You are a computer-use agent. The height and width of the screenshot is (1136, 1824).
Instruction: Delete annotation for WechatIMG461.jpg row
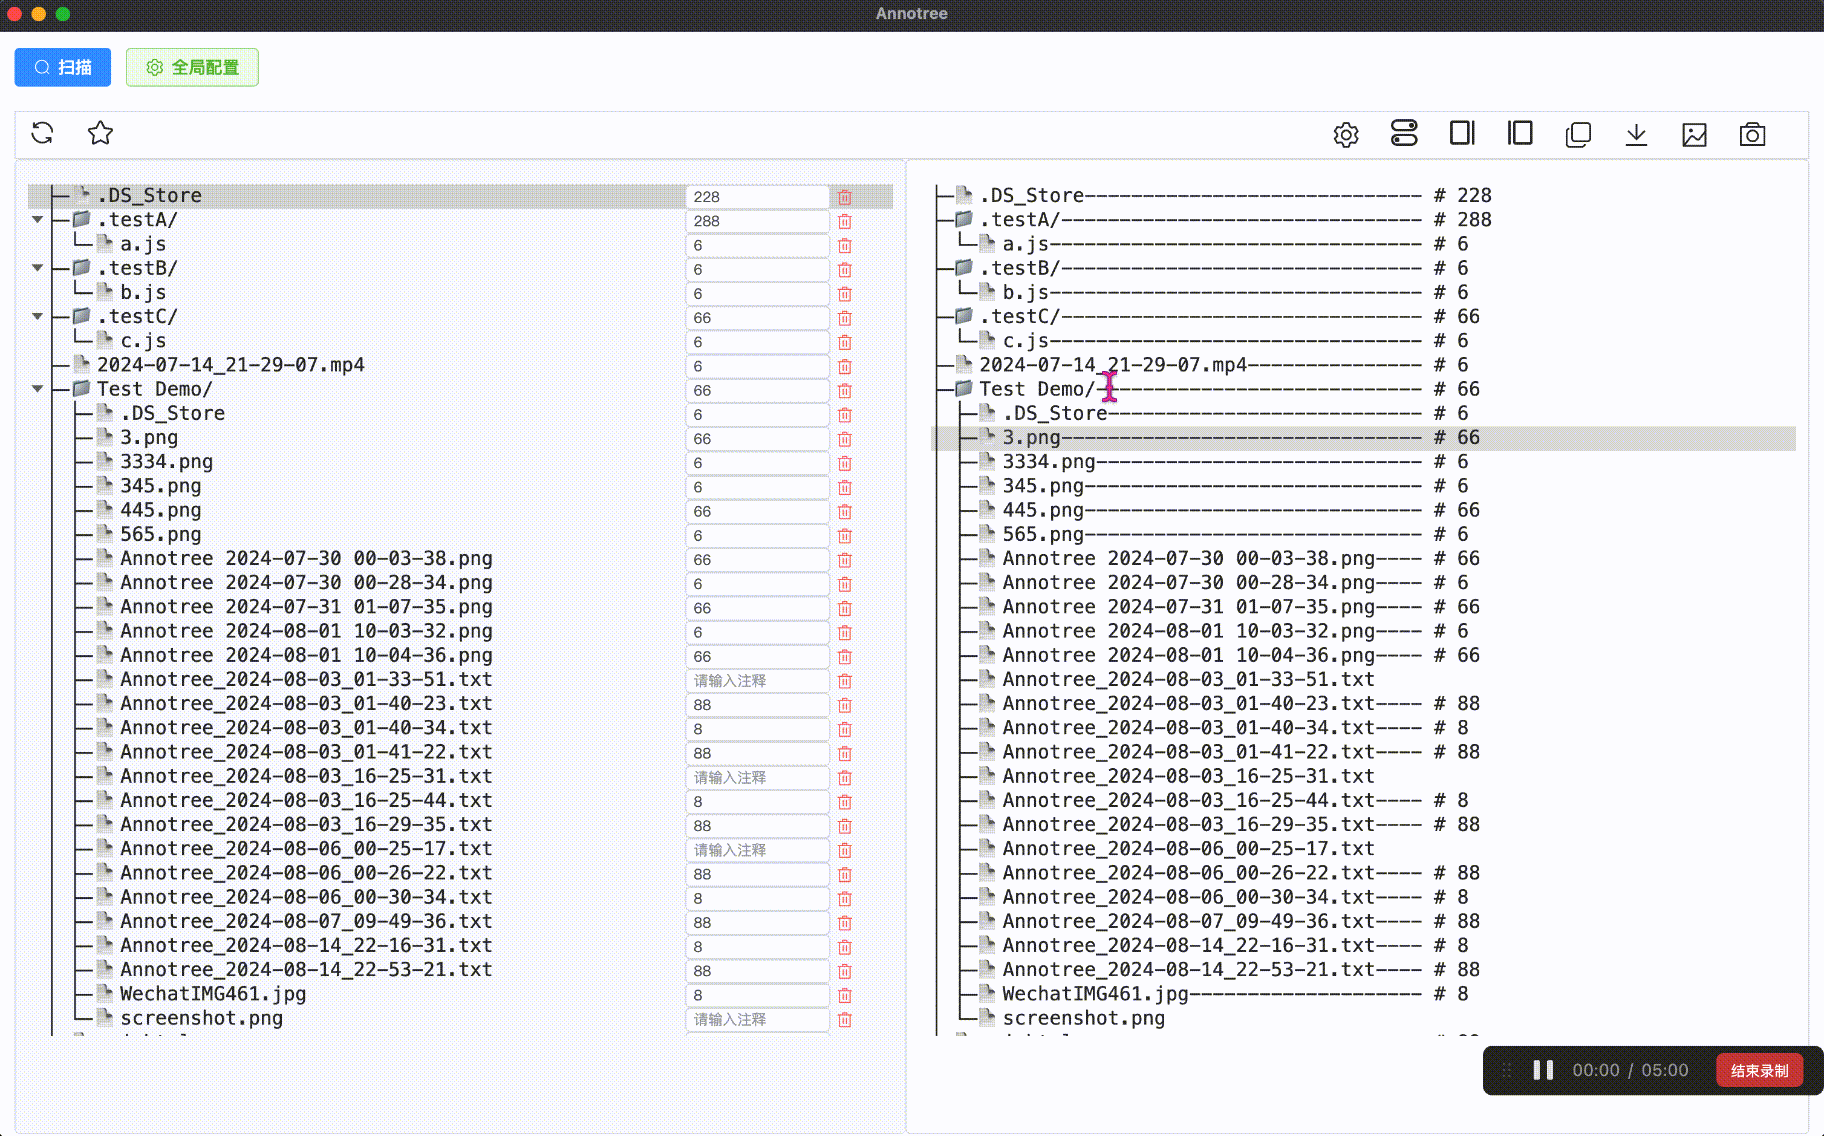coord(845,995)
